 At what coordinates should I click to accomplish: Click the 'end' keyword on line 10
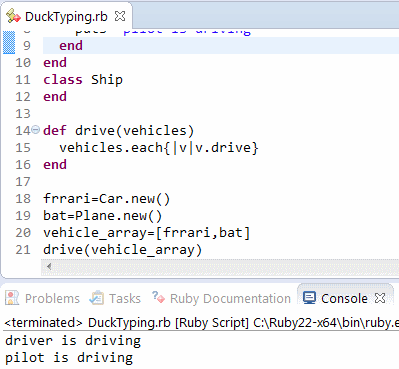click(55, 63)
